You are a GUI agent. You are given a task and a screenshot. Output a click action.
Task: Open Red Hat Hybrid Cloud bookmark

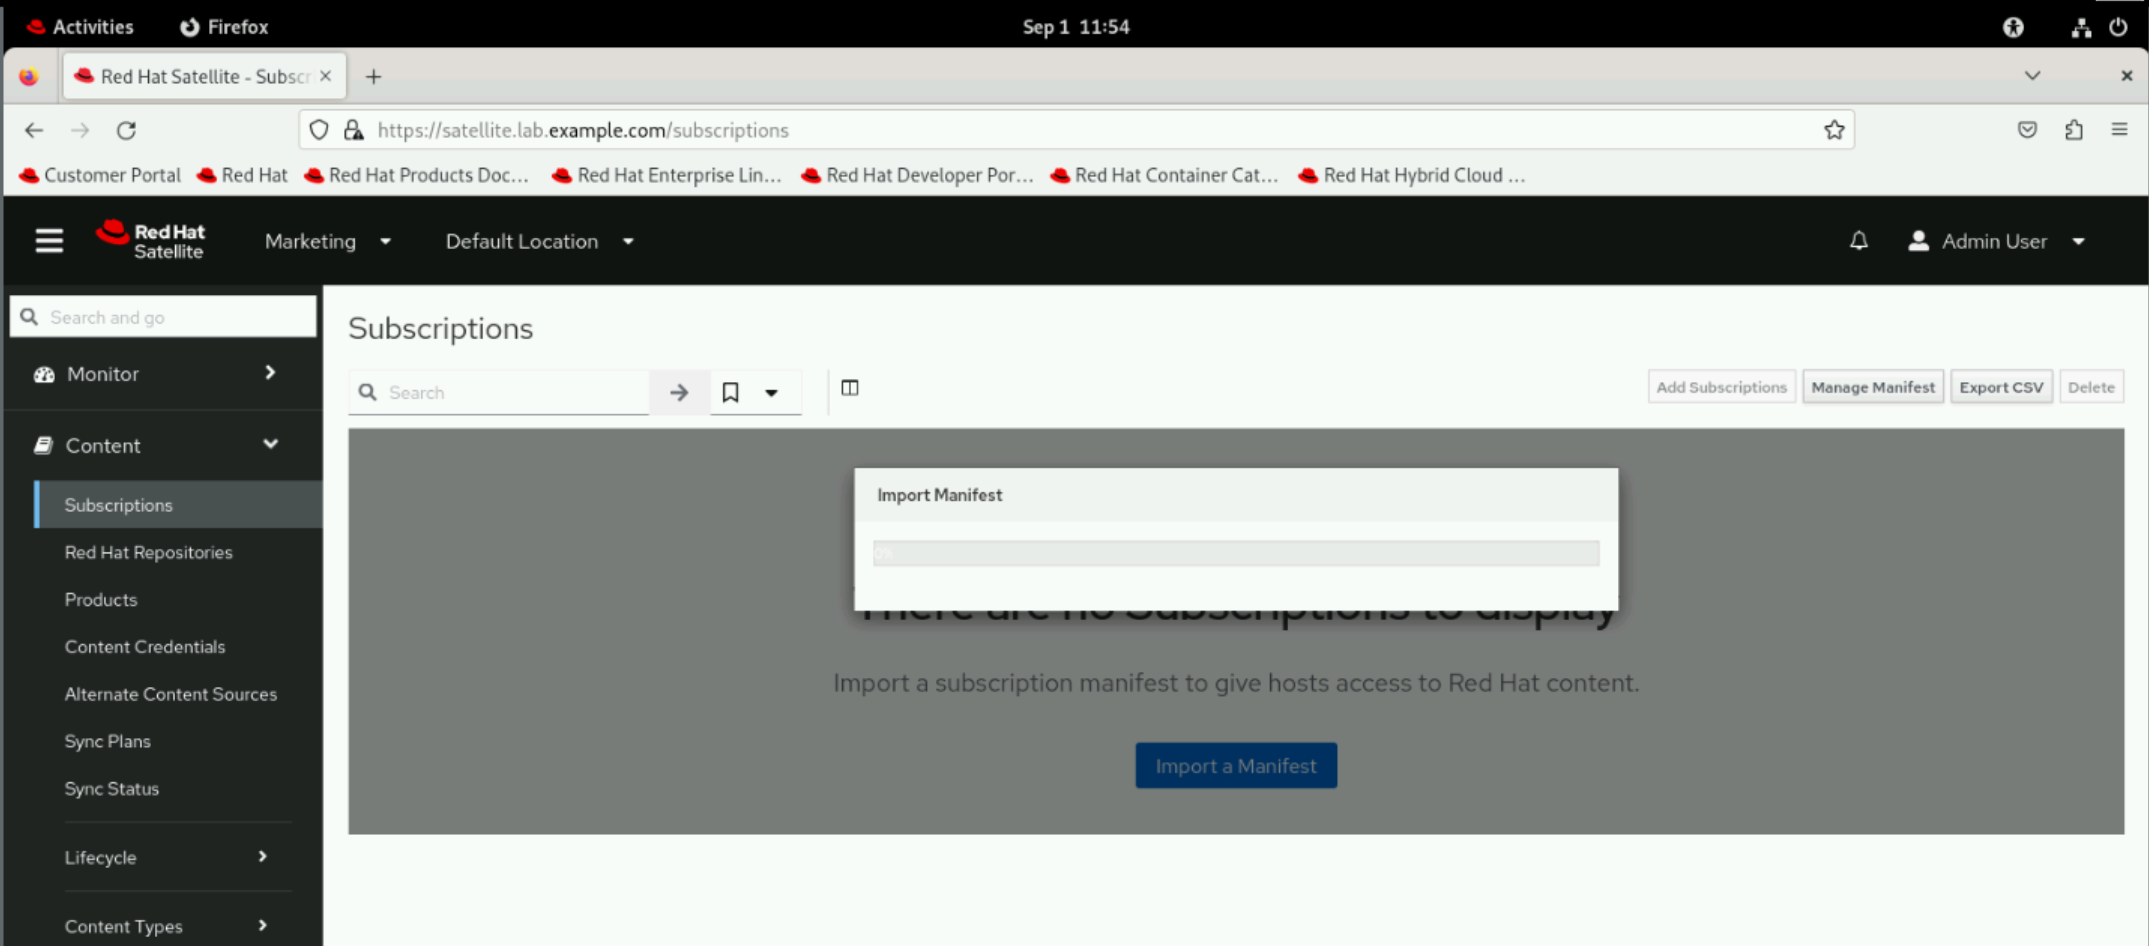click(x=1412, y=175)
